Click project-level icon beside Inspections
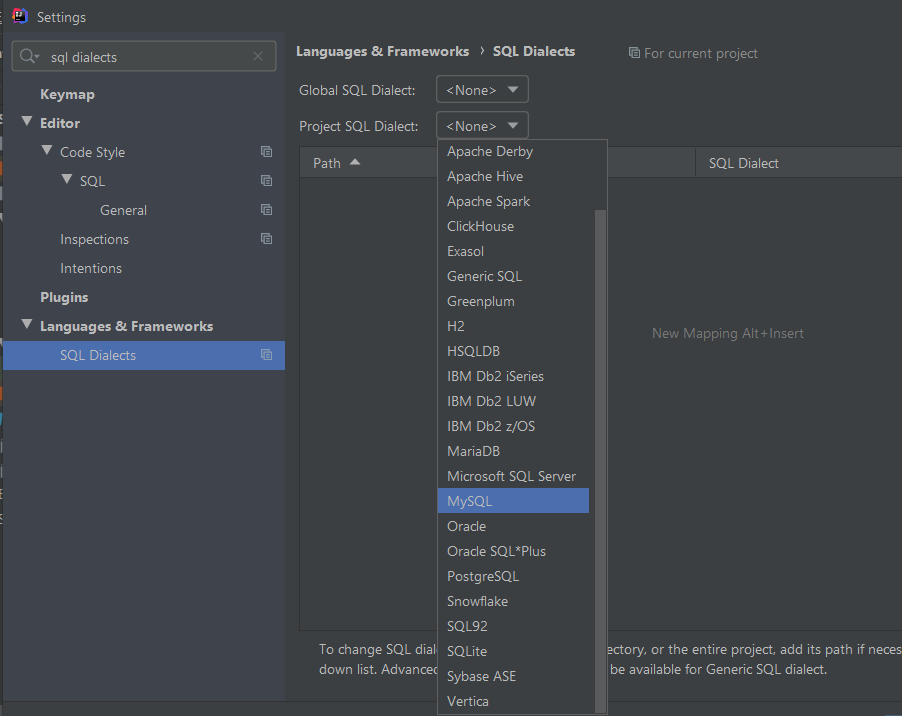902x716 pixels. click(x=266, y=238)
